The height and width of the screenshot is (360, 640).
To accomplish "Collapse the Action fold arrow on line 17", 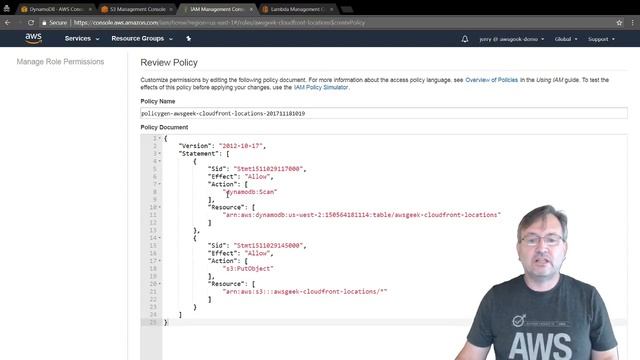I will point(160,260).
